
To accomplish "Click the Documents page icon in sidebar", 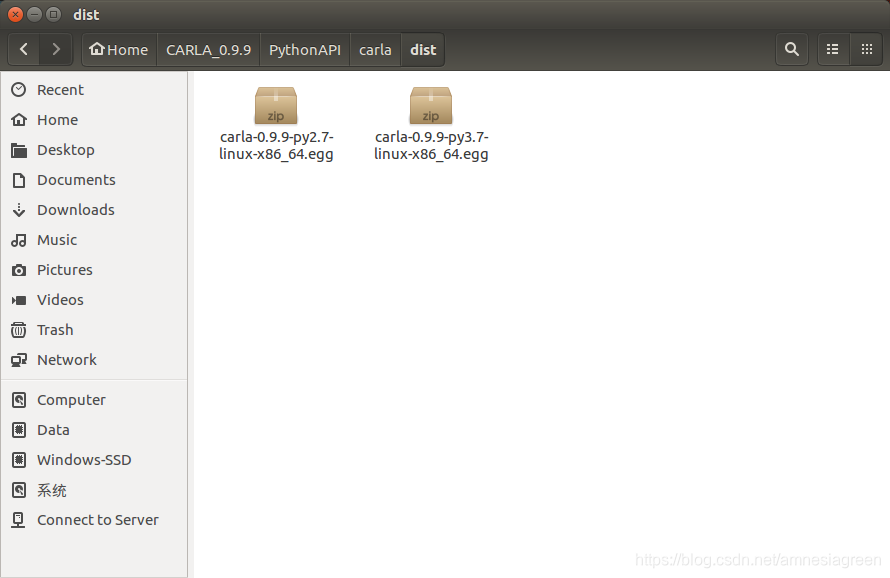I will (x=19, y=180).
